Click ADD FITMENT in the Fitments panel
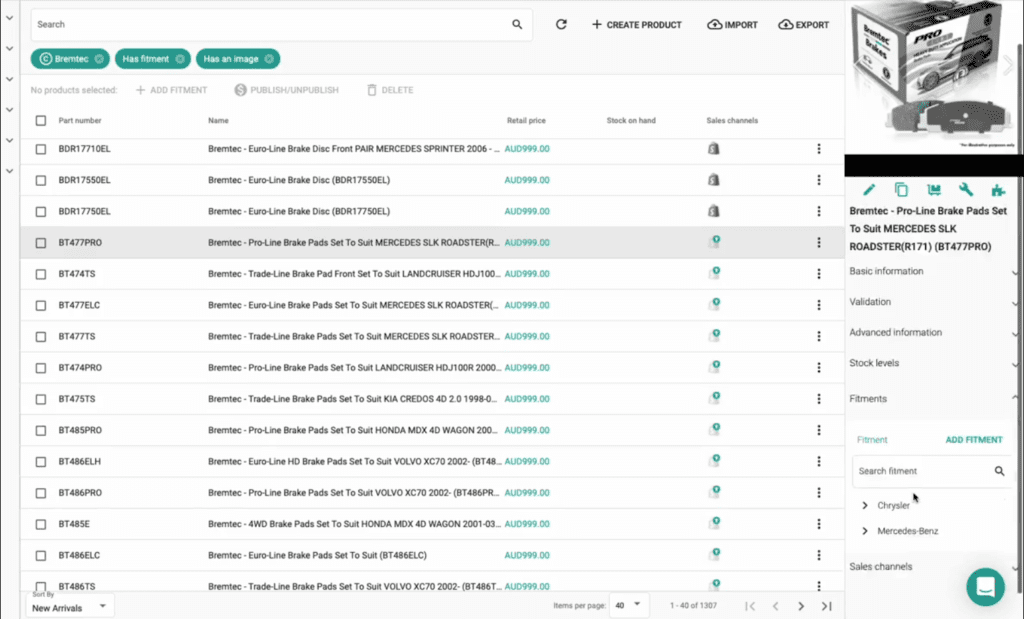The height and width of the screenshot is (619, 1024). click(974, 439)
